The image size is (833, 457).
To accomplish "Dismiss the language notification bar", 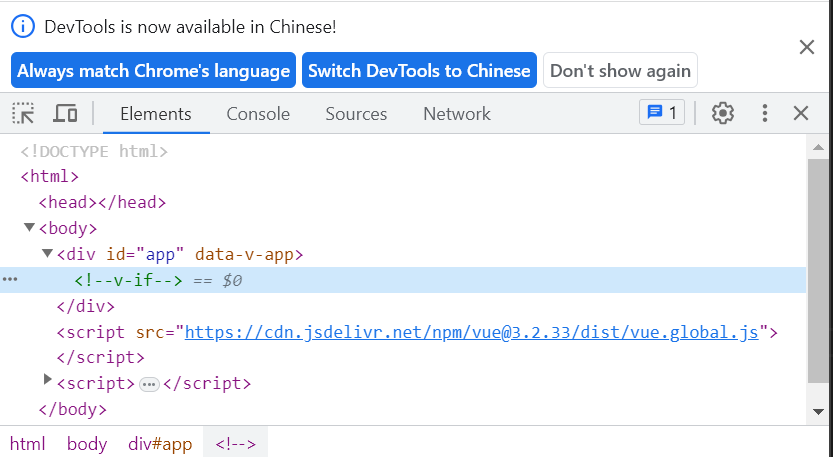I will (x=806, y=47).
